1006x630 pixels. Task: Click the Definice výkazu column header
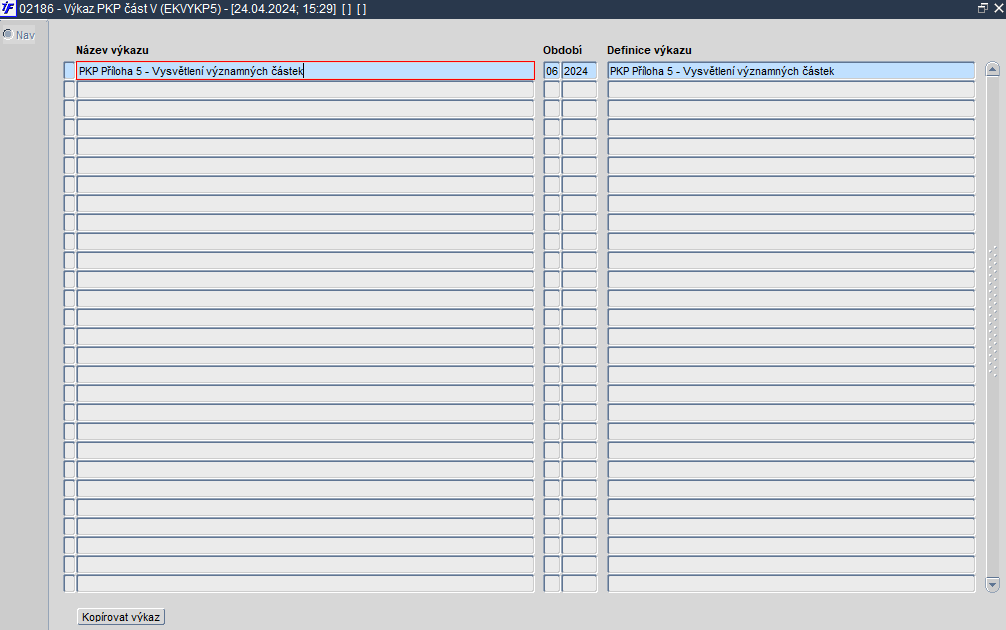point(649,50)
